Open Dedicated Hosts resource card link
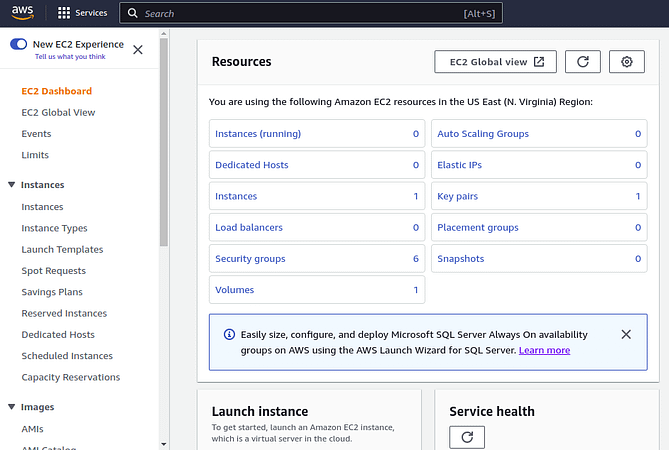The image size is (669, 450). [x=252, y=165]
